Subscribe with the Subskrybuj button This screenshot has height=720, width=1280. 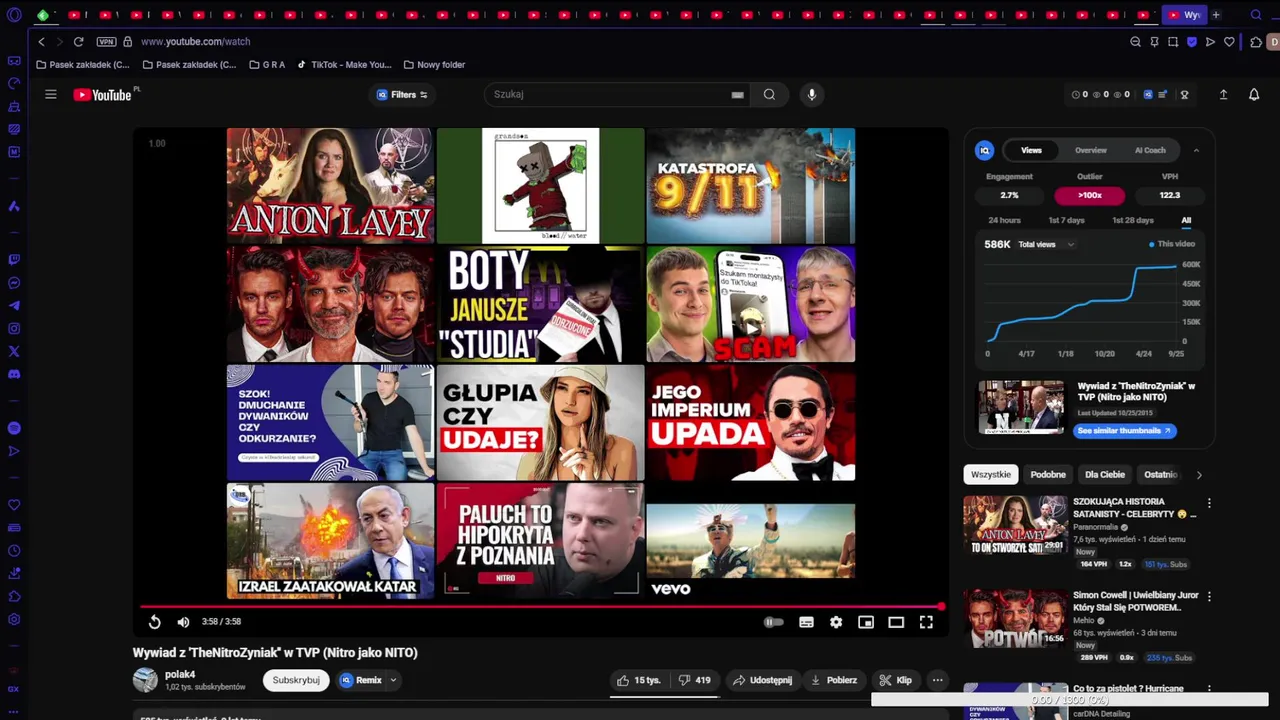[296, 680]
